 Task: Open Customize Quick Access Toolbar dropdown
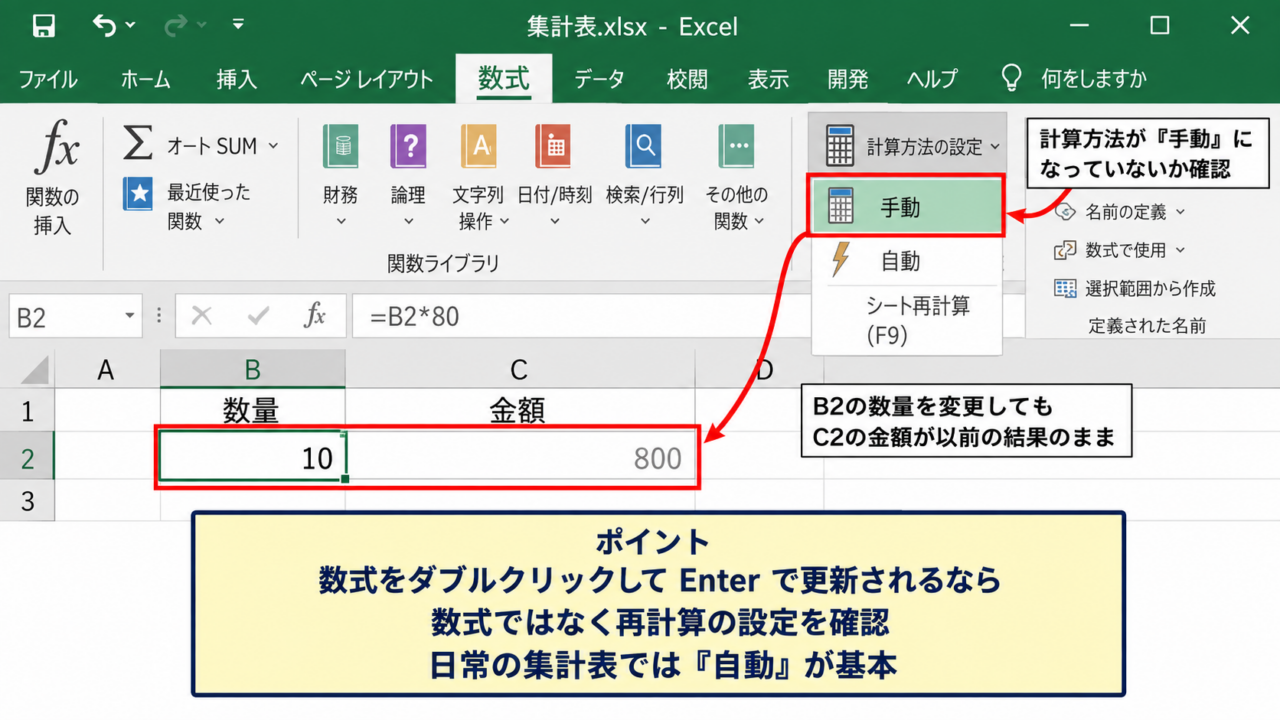click(238, 23)
